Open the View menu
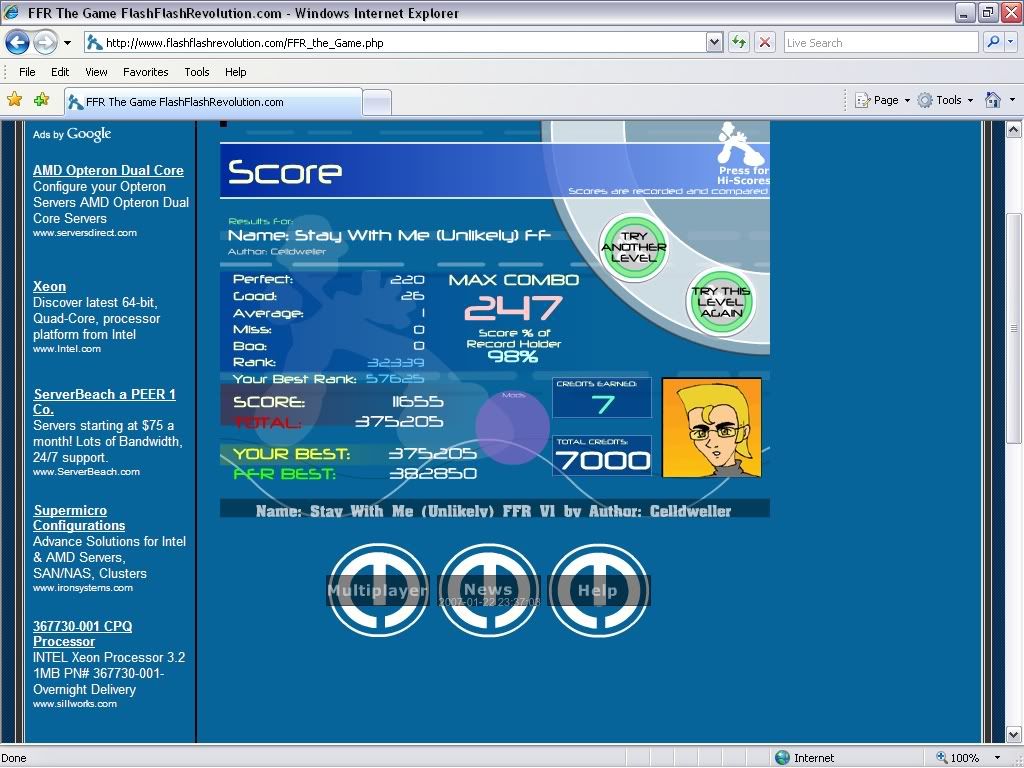The image size is (1024, 768). (96, 72)
